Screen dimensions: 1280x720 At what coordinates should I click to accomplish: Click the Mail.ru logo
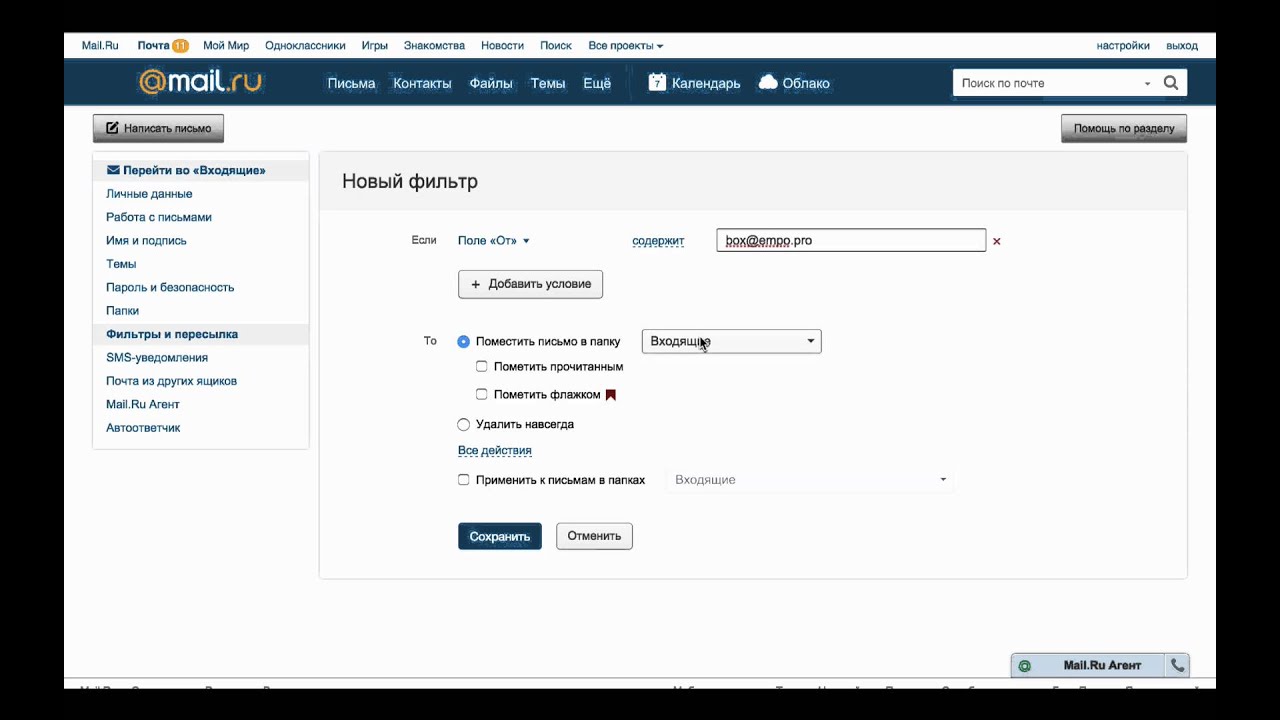[200, 82]
